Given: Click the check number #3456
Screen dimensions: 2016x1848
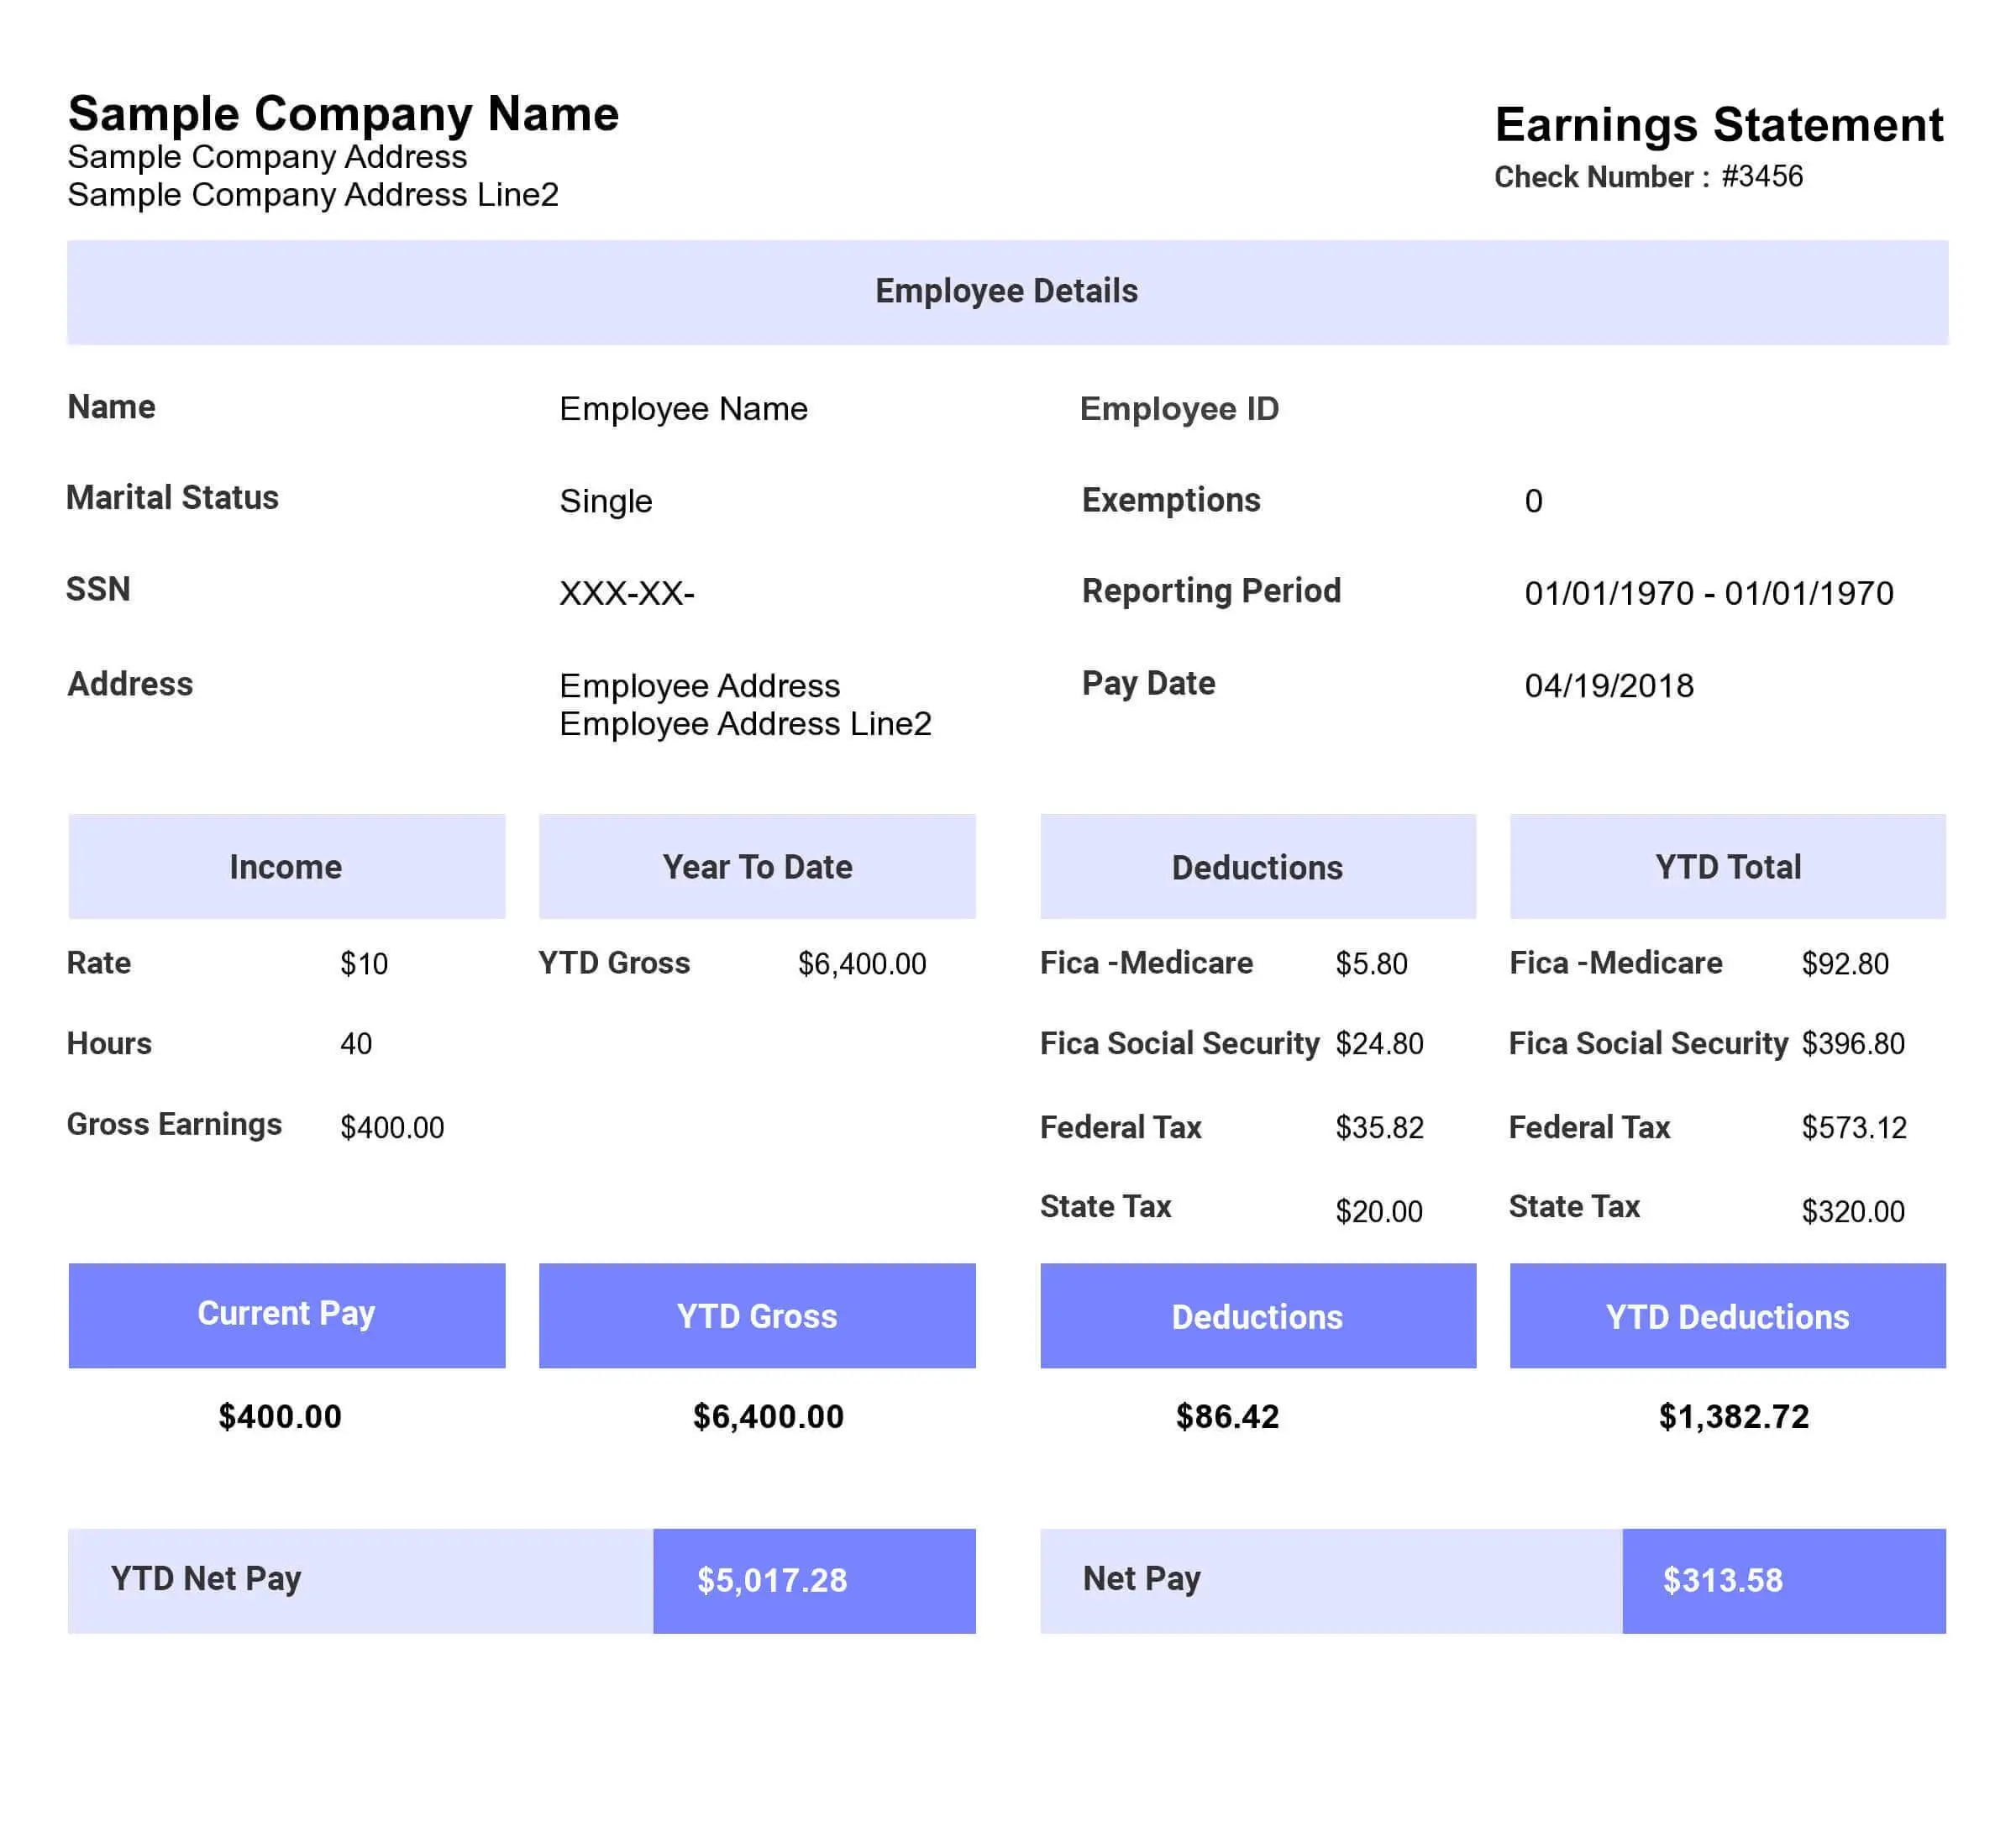Looking at the screenshot, I should (1762, 177).
